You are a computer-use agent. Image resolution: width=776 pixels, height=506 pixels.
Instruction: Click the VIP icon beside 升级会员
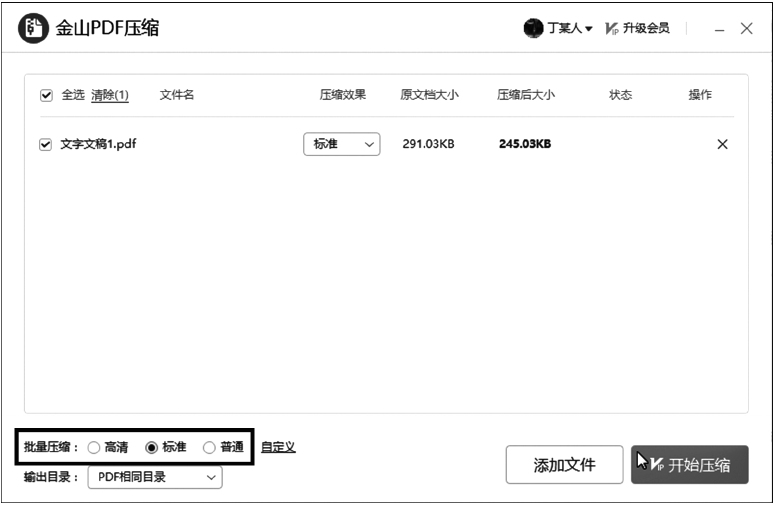[x=612, y=29]
